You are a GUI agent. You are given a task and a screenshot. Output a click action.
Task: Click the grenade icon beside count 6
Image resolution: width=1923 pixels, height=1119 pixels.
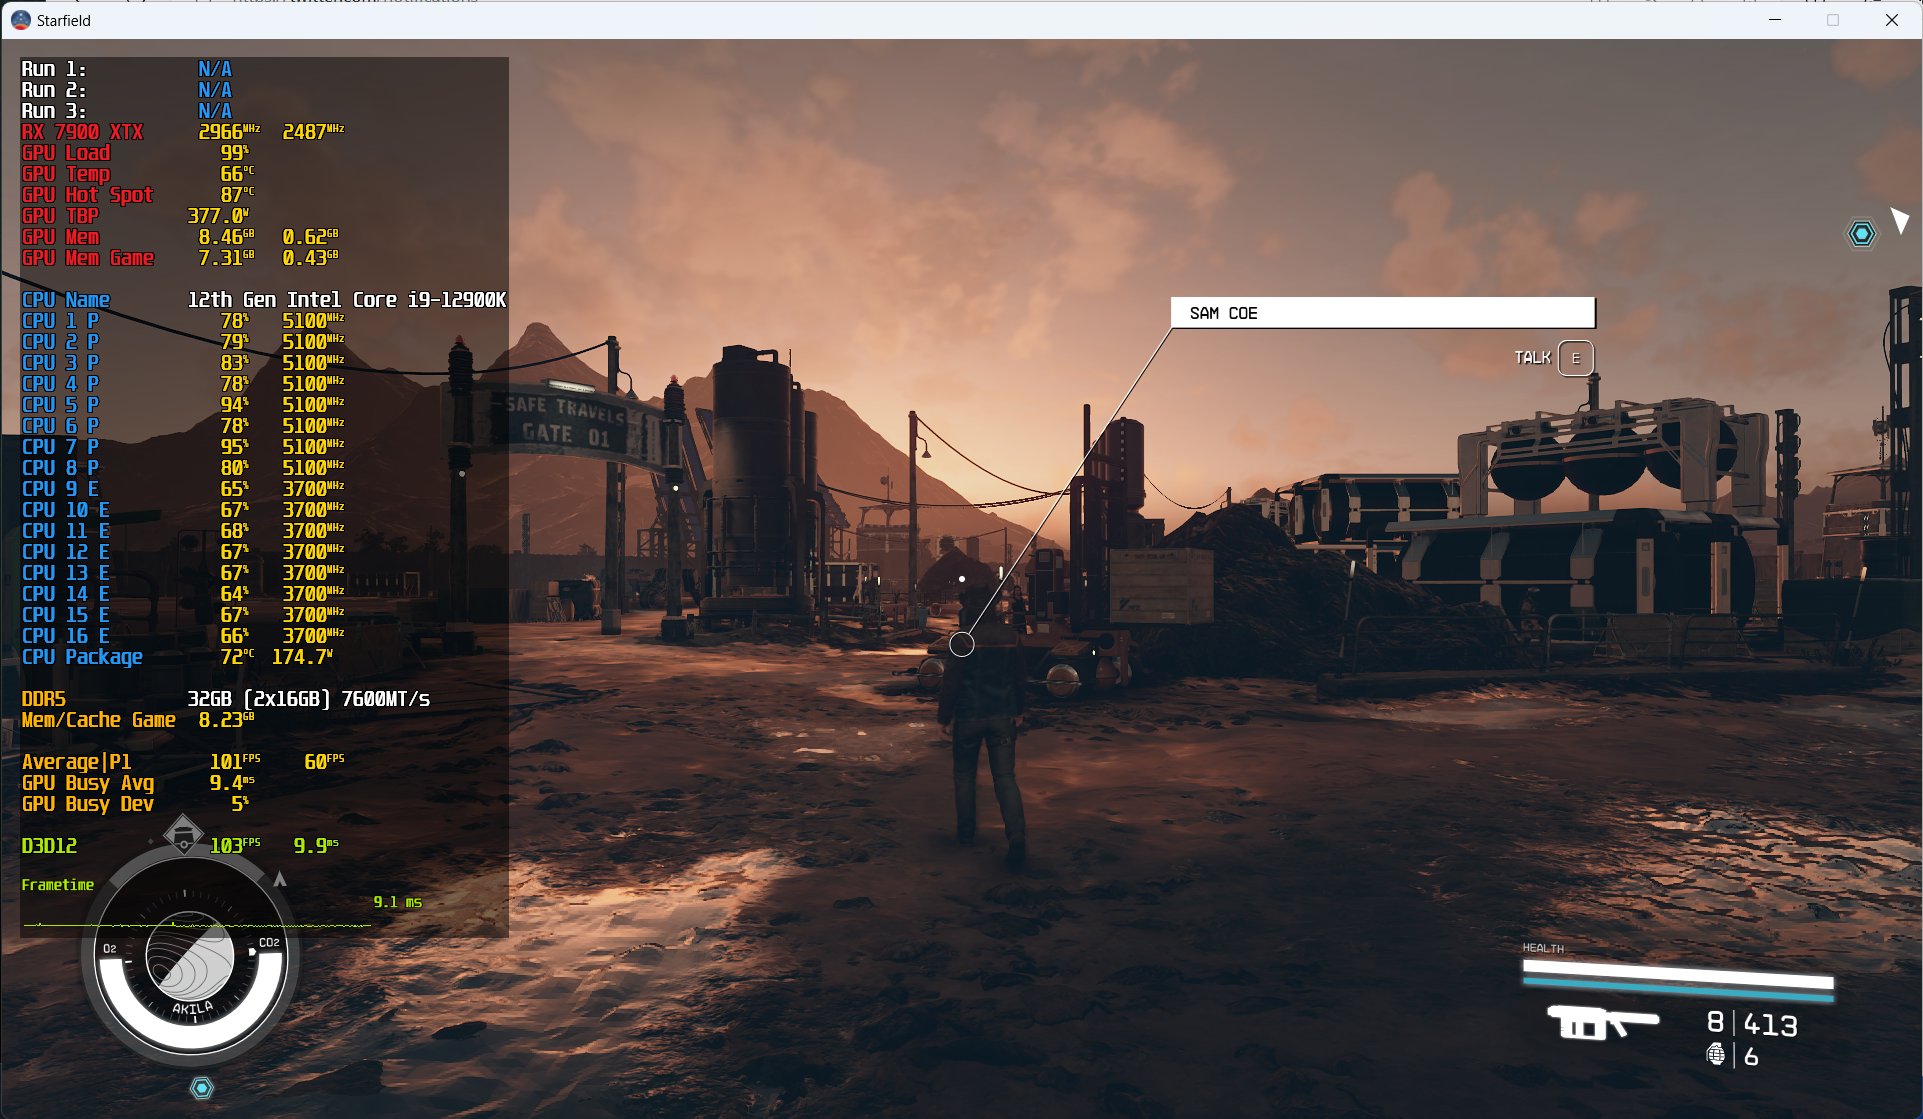[1716, 1054]
